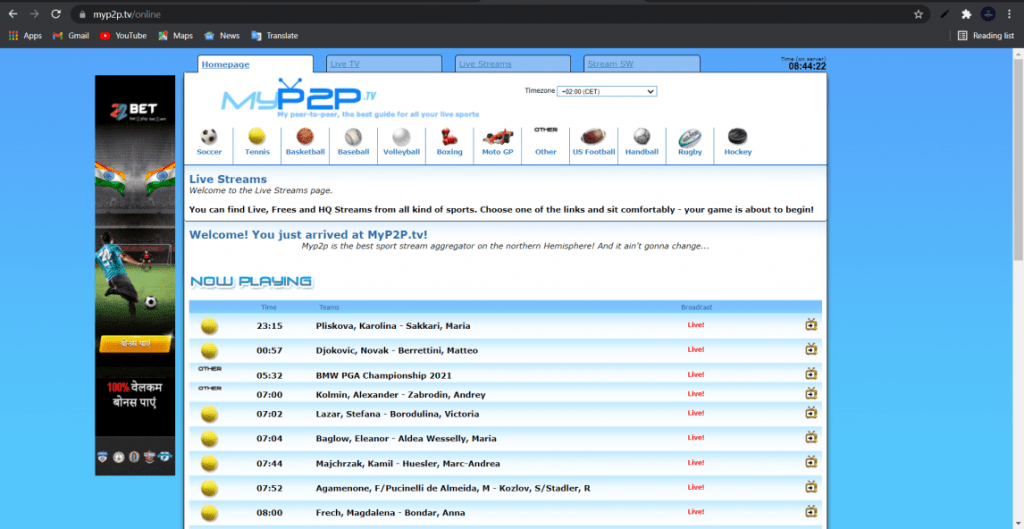Open TV stream icon for Agamenone/Pucinelli match
The height and width of the screenshot is (529, 1024).
click(x=811, y=487)
